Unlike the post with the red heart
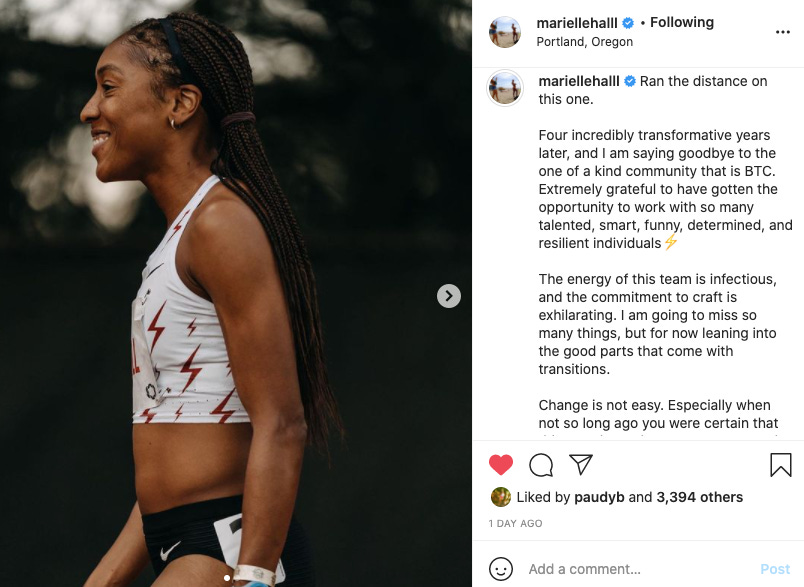Viewport: 804px width, 587px height. (500, 465)
